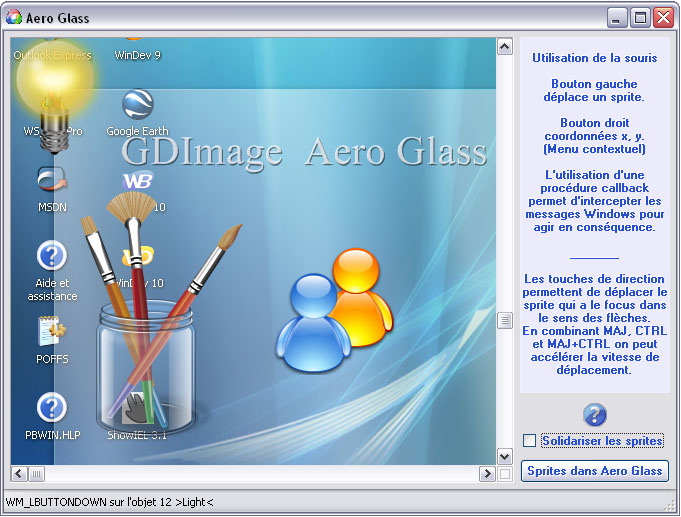Enable the Solidariser les sprites checkbox
681x517 pixels.
[x=529, y=441]
